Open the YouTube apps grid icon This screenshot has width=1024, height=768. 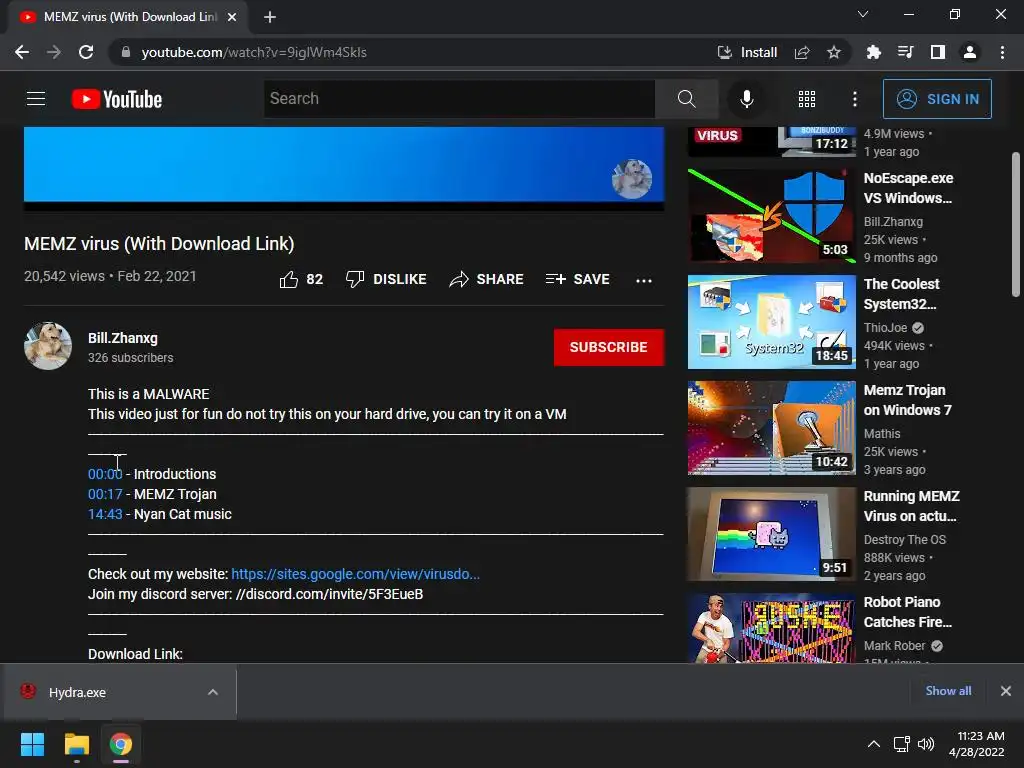point(807,99)
